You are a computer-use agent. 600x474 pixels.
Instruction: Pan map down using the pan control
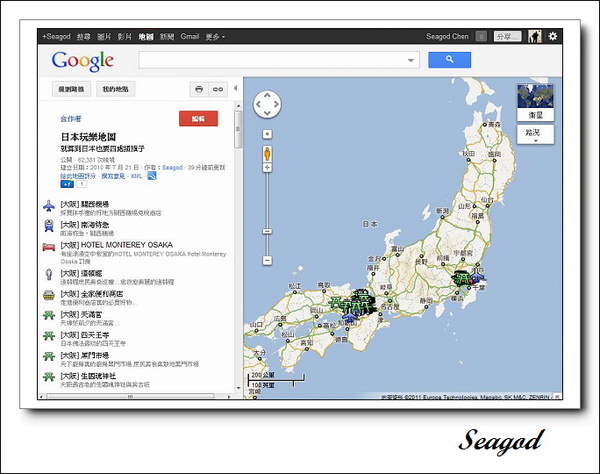(x=267, y=113)
